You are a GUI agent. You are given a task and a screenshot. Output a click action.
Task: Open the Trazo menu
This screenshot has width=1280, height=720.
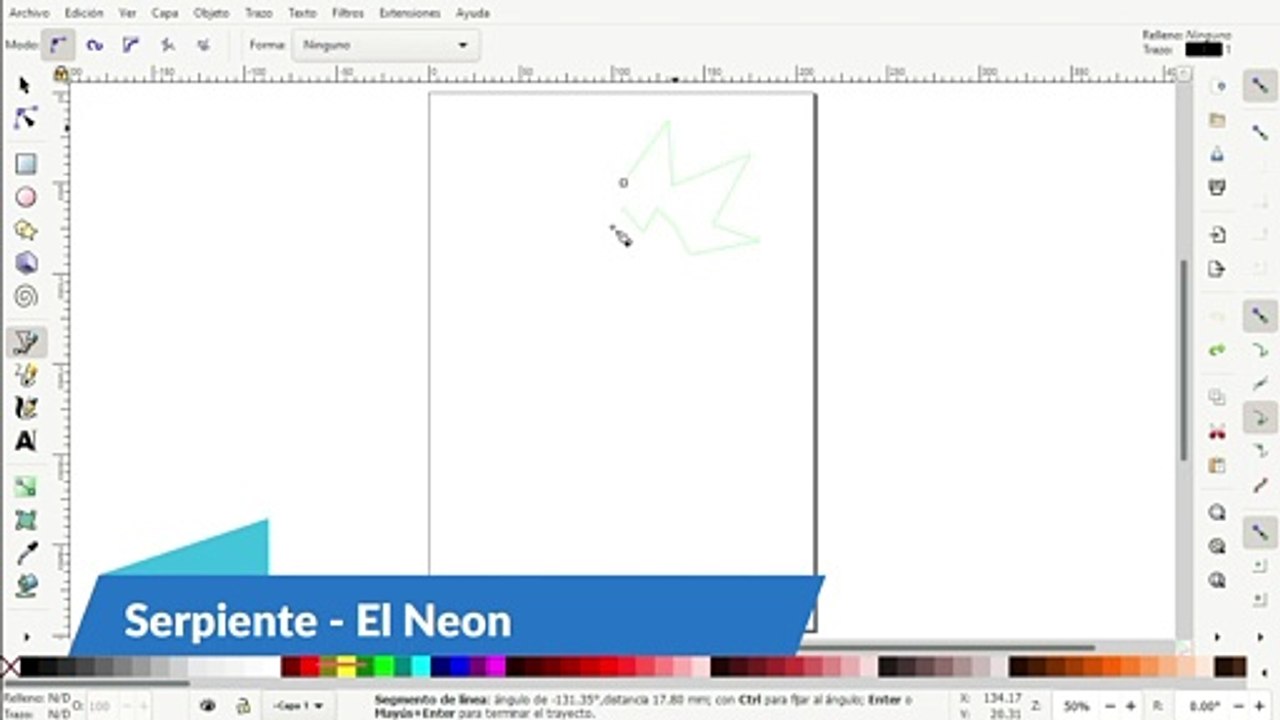coord(259,13)
